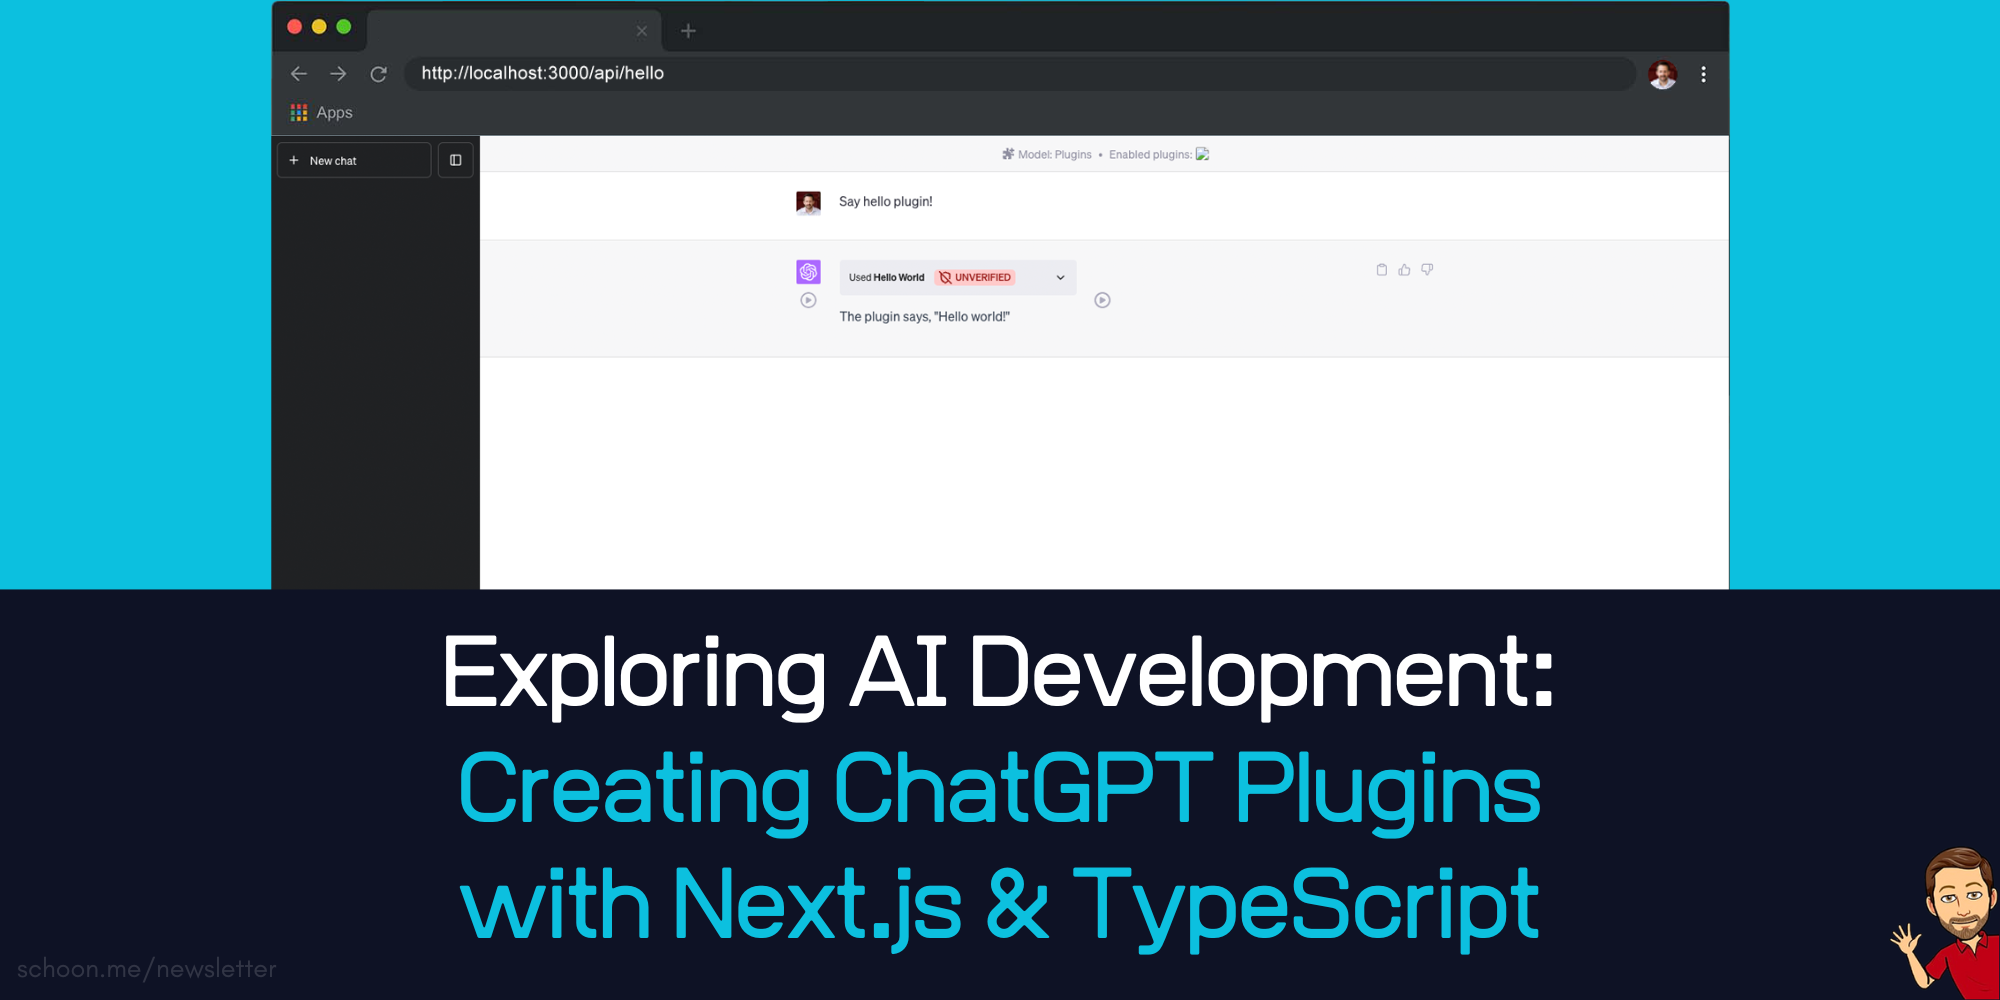Go forward with the browser forward arrow

[x=338, y=74]
